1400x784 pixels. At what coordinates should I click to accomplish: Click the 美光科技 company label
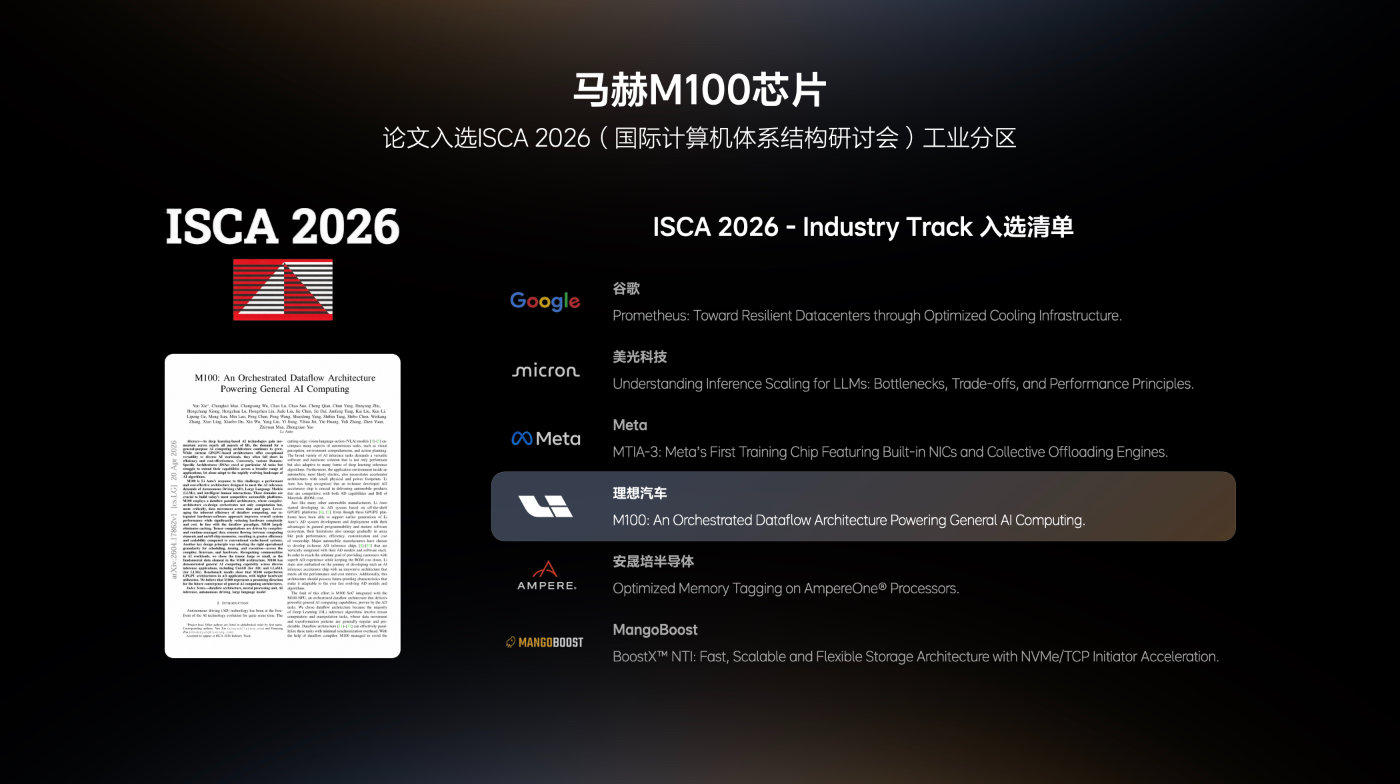[640, 357]
